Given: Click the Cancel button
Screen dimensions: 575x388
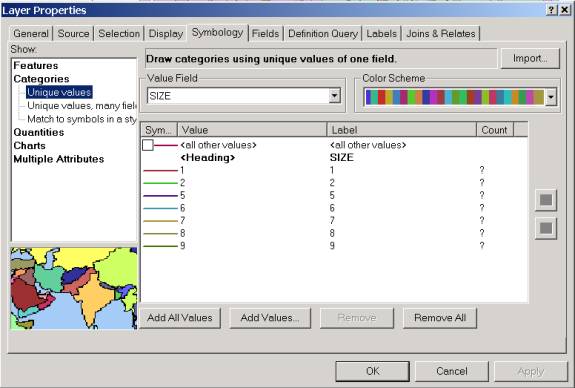Looking at the screenshot, I should pos(452,371).
